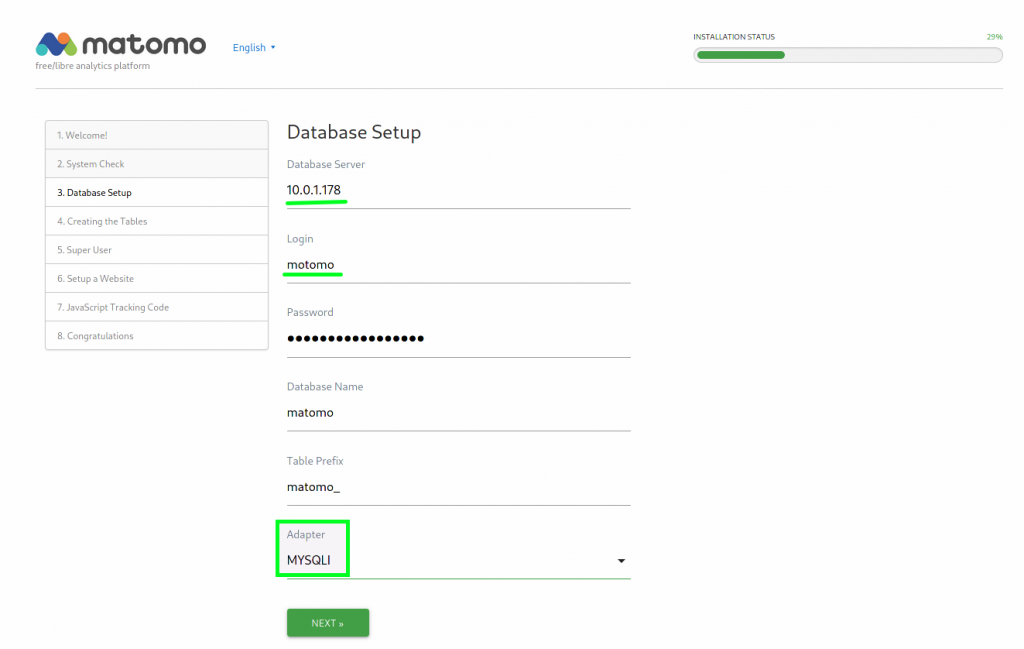Click the Matomo logo icon

point(56,44)
